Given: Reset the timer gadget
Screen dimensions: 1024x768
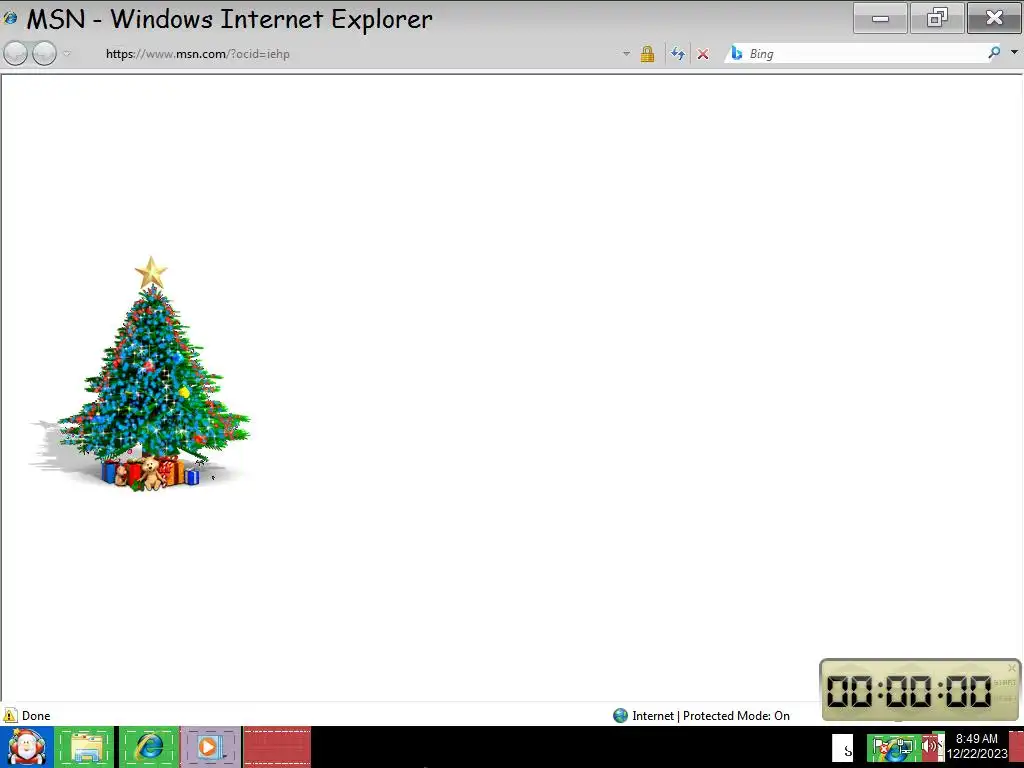Looking at the screenshot, I should [x=1004, y=699].
